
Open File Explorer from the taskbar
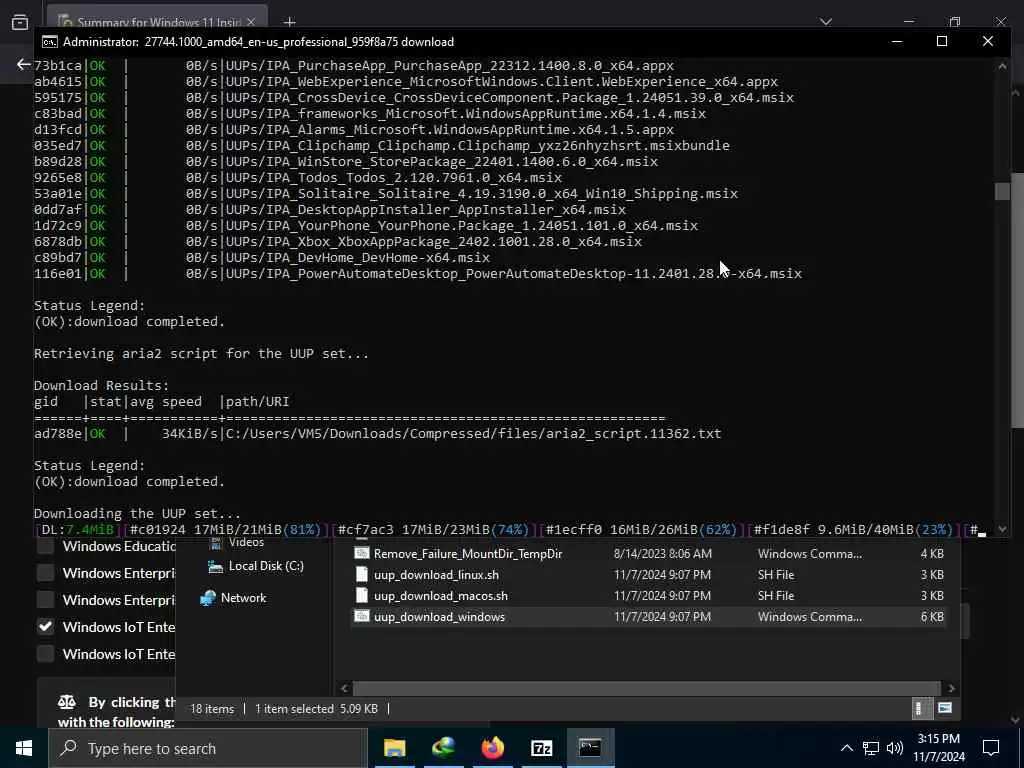[x=394, y=748]
